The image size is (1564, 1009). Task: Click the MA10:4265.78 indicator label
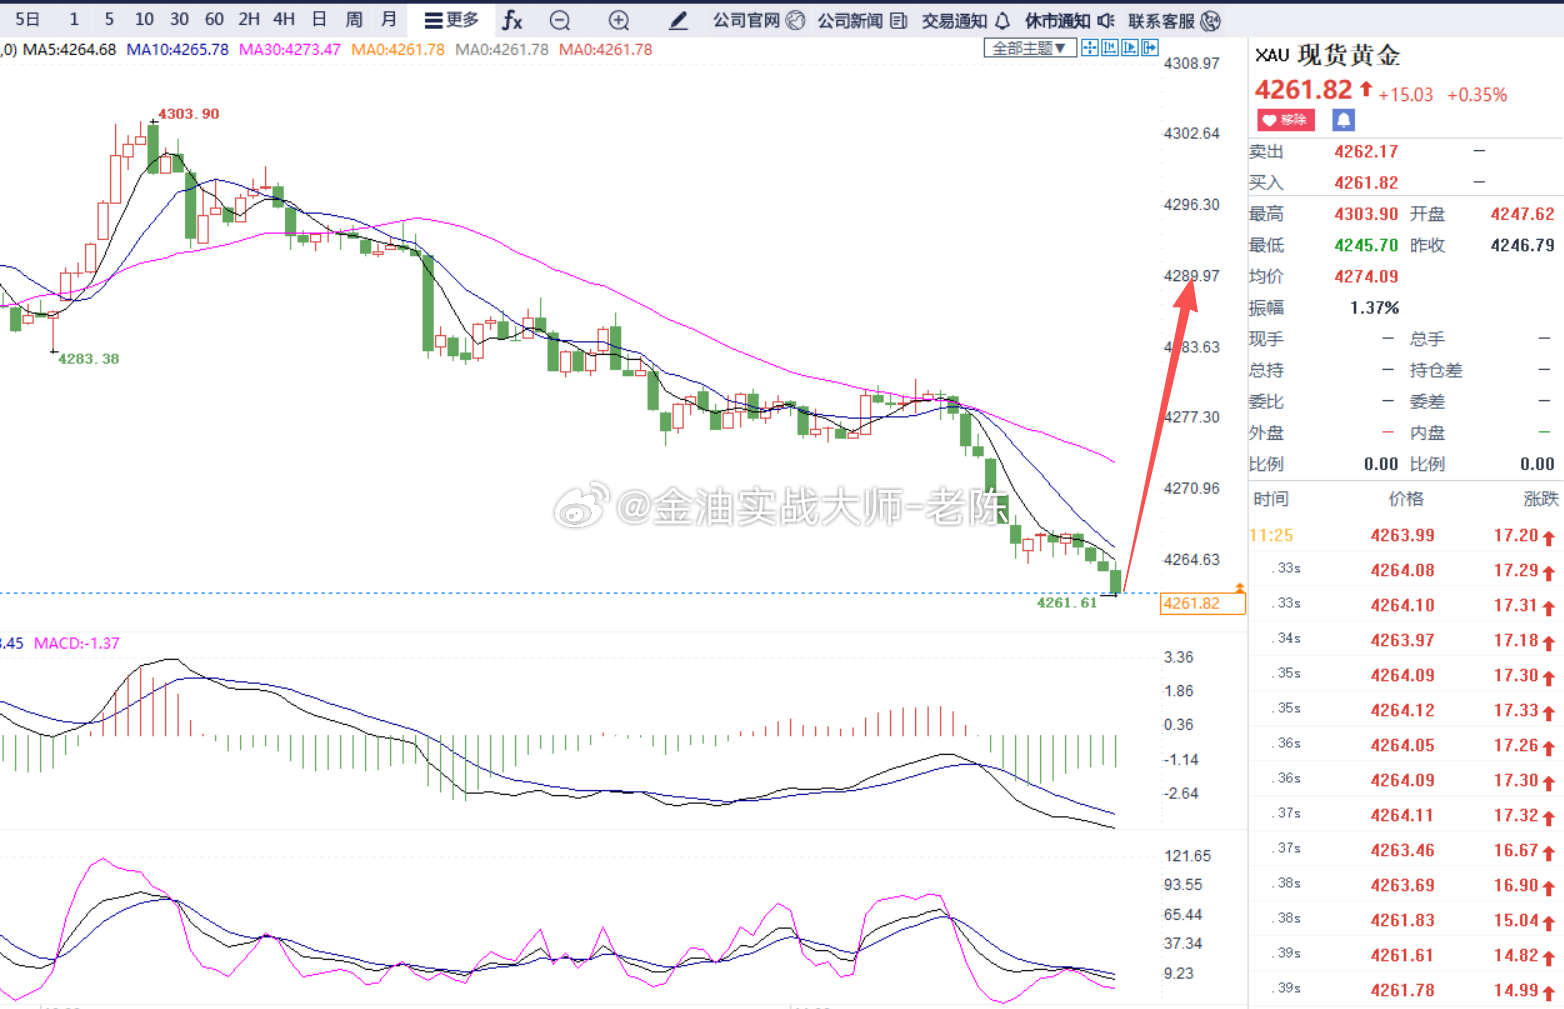point(177,49)
